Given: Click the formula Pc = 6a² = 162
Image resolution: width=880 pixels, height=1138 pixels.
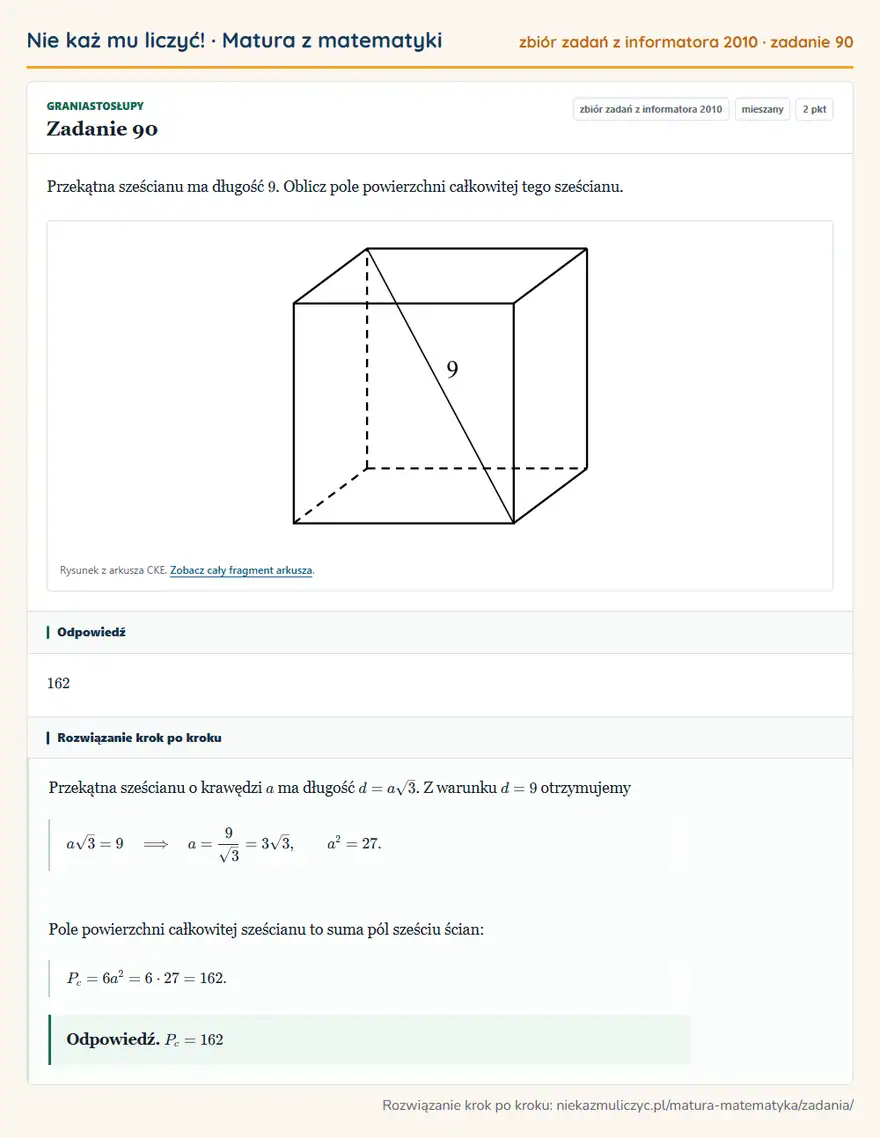Looking at the screenshot, I should 147,978.
